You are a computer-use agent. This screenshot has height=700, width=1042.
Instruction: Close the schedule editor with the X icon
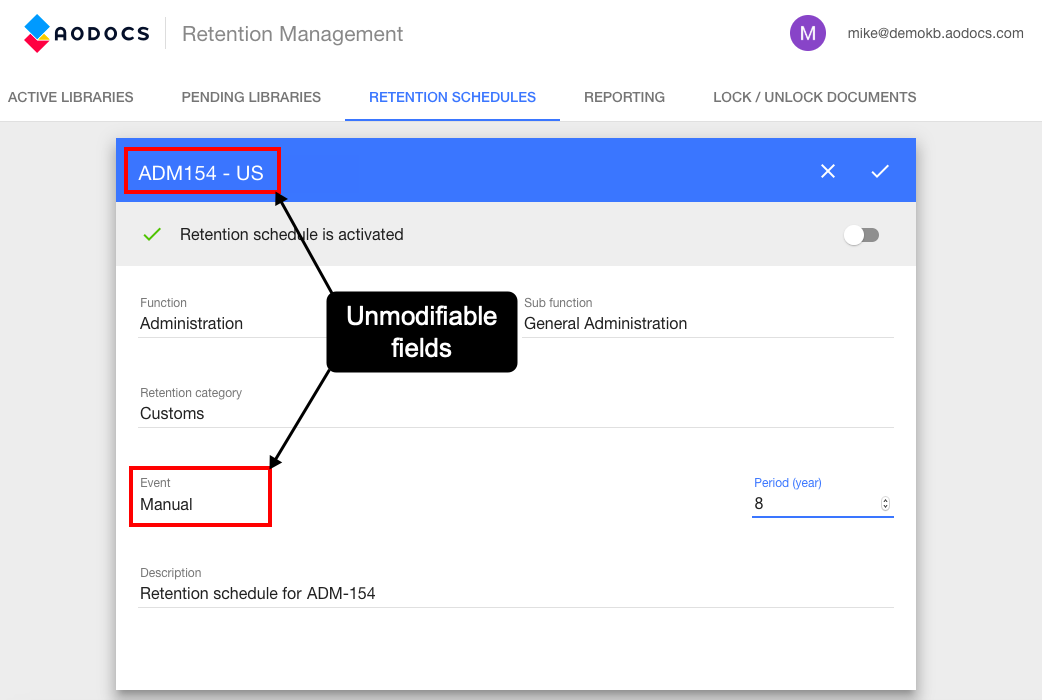click(x=828, y=171)
